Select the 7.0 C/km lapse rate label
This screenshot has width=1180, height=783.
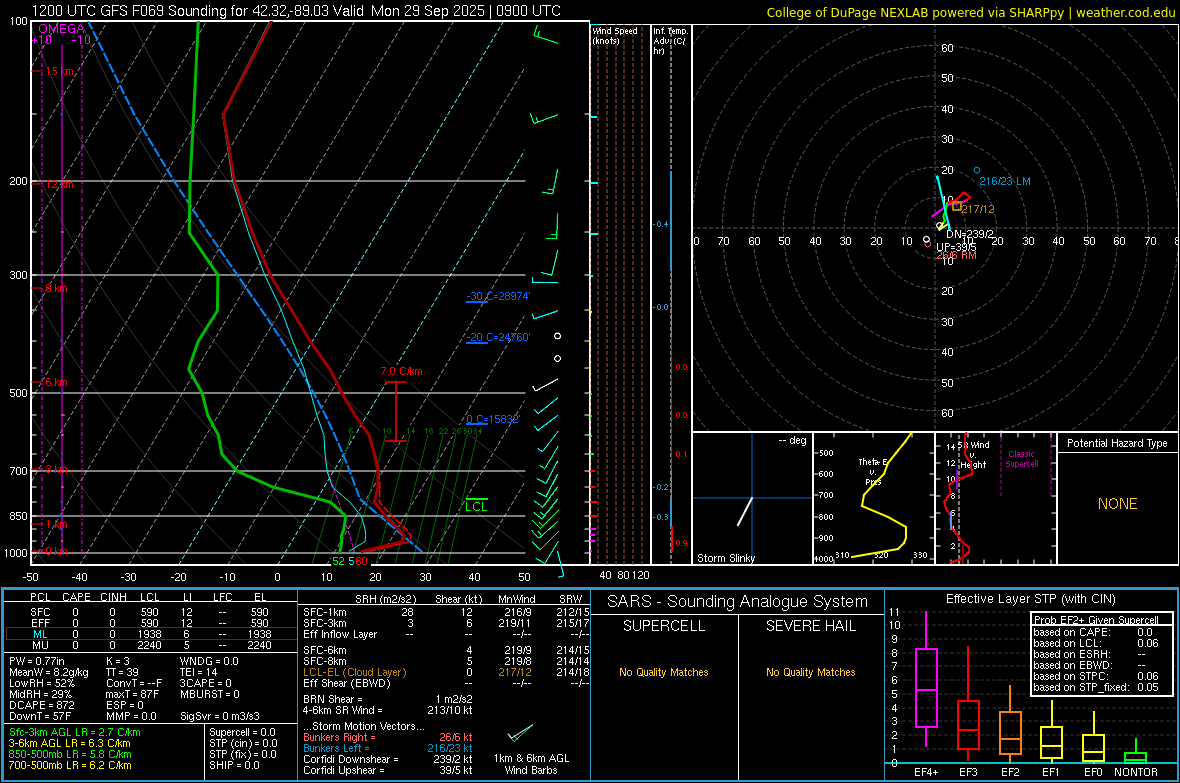401,371
